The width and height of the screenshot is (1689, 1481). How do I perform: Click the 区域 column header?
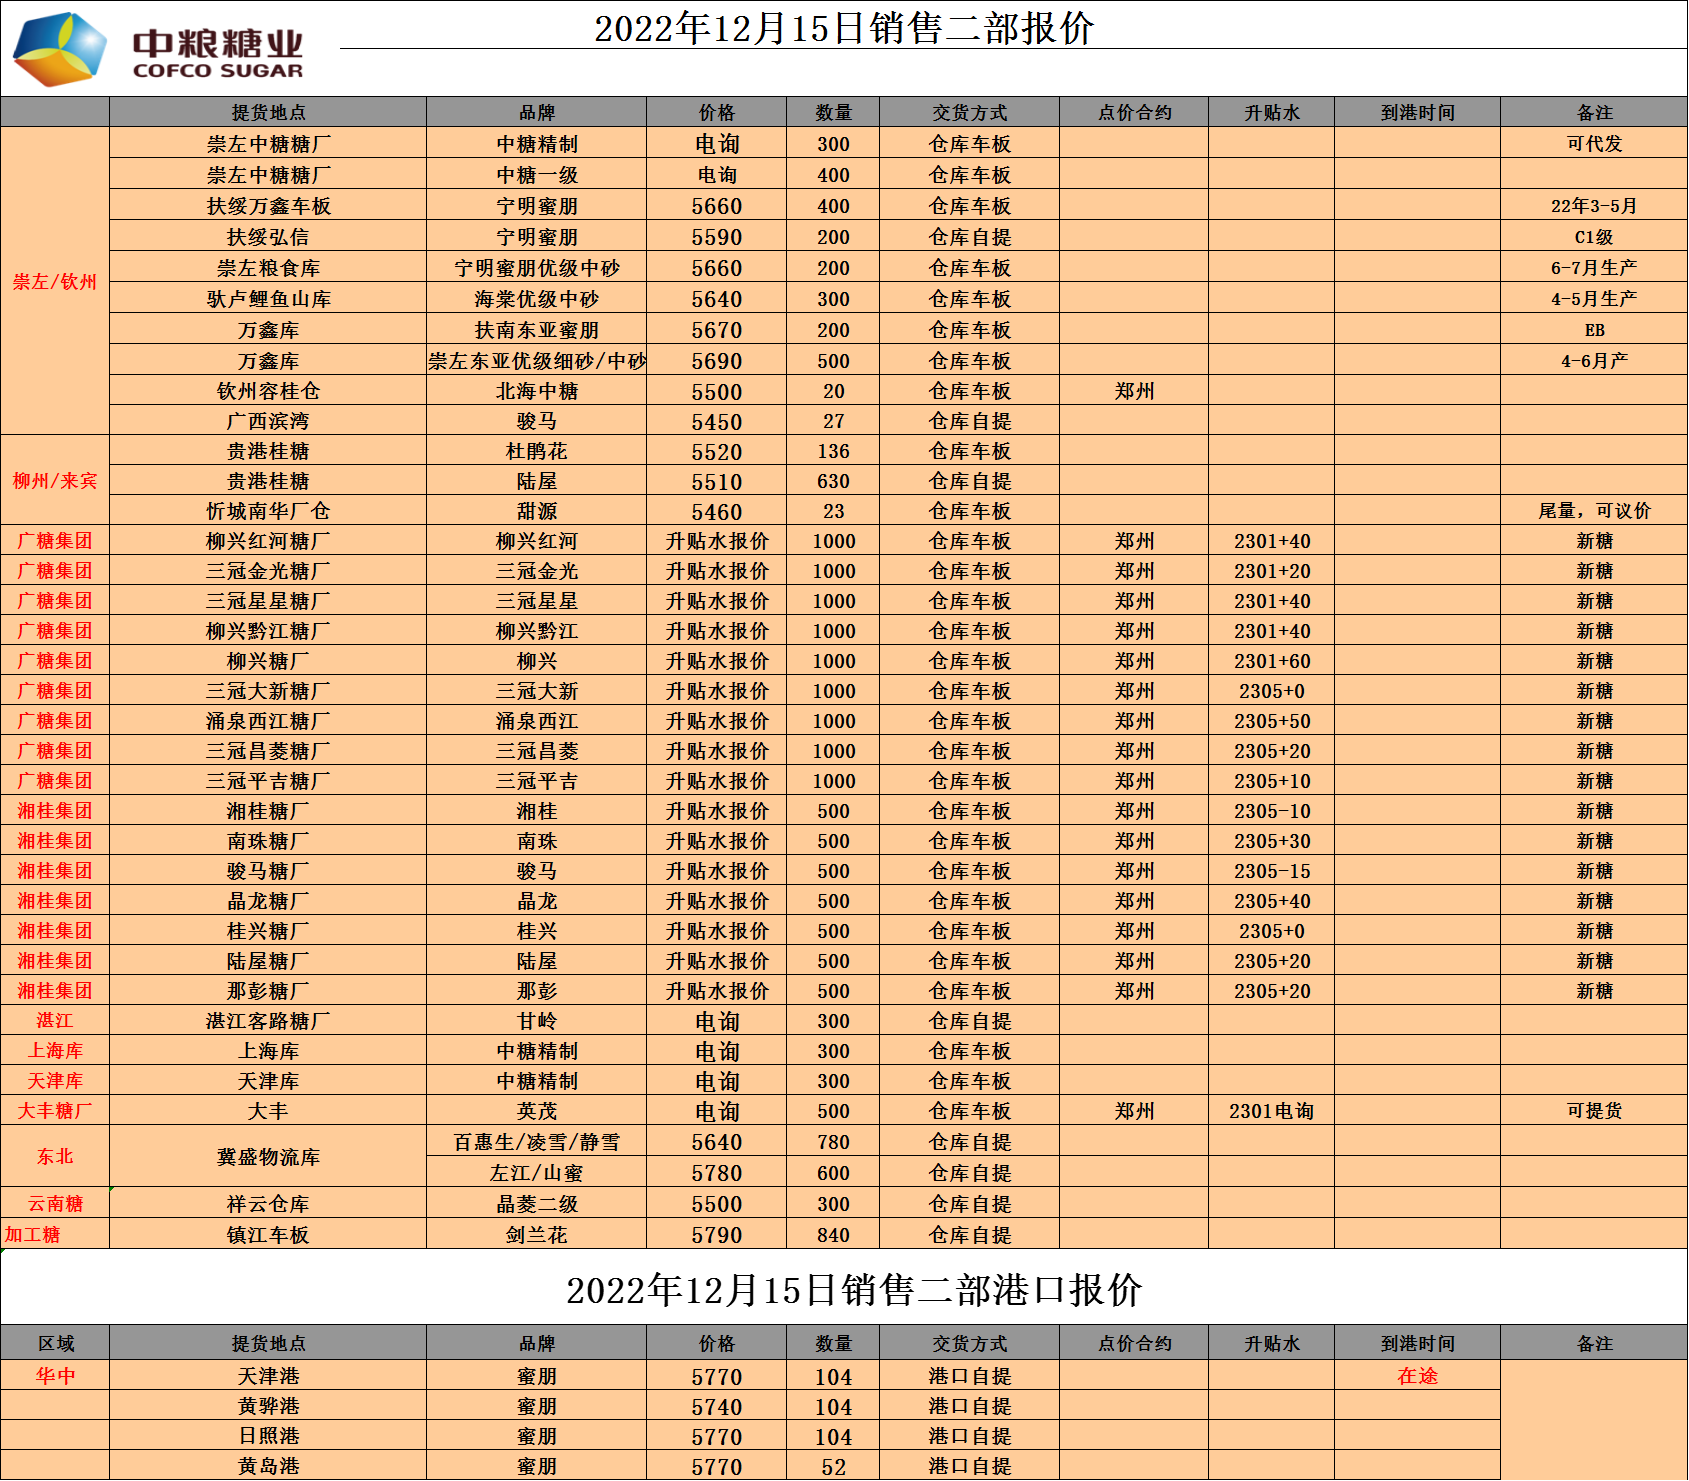[55, 1343]
